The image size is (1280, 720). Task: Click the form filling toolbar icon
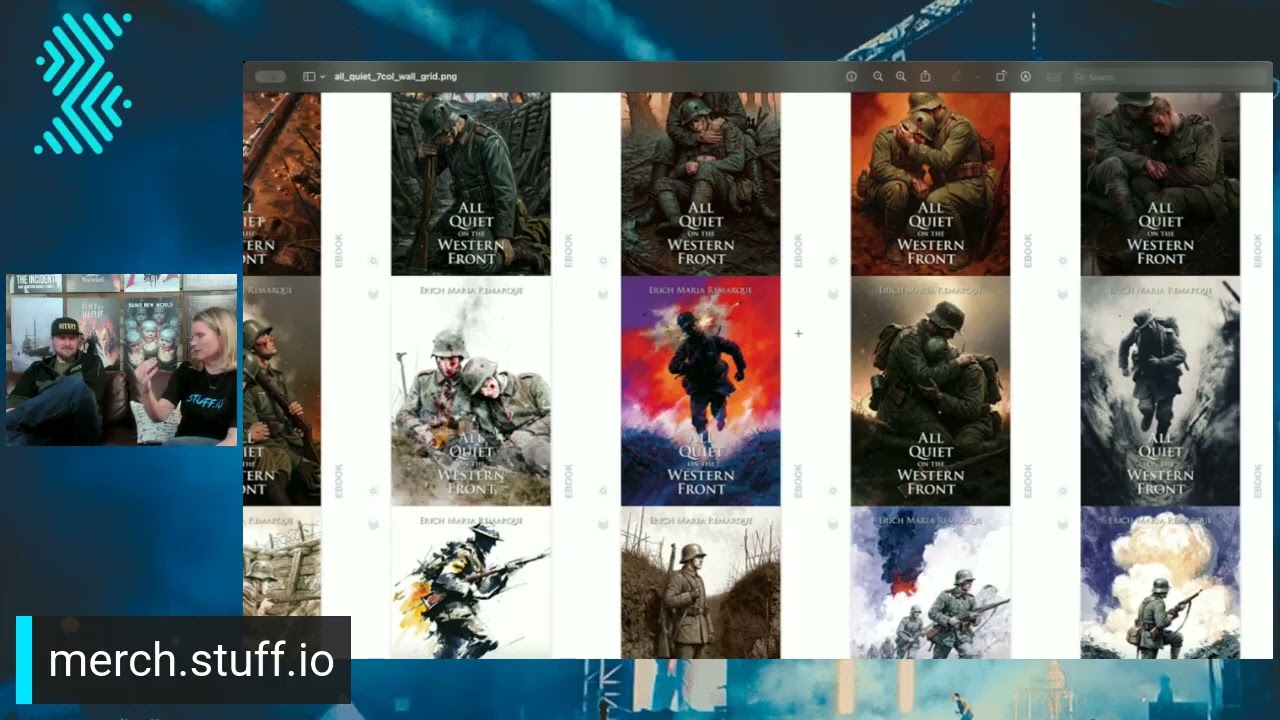1053,76
